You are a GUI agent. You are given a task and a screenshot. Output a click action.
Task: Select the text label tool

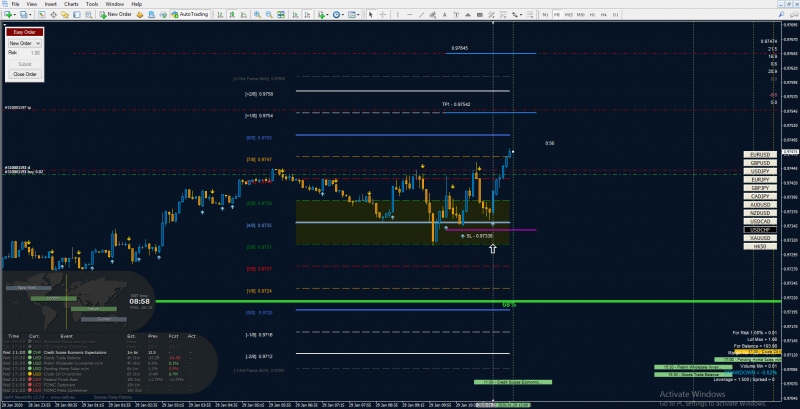(456, 15)
